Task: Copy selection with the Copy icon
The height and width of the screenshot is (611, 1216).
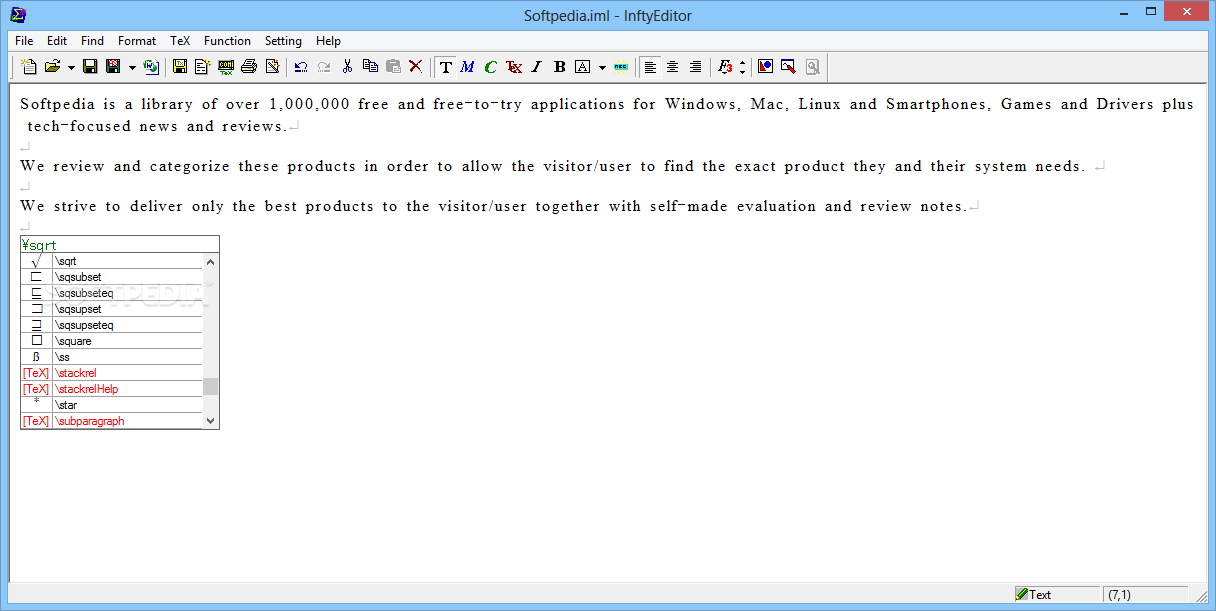Action: [370, 67]
